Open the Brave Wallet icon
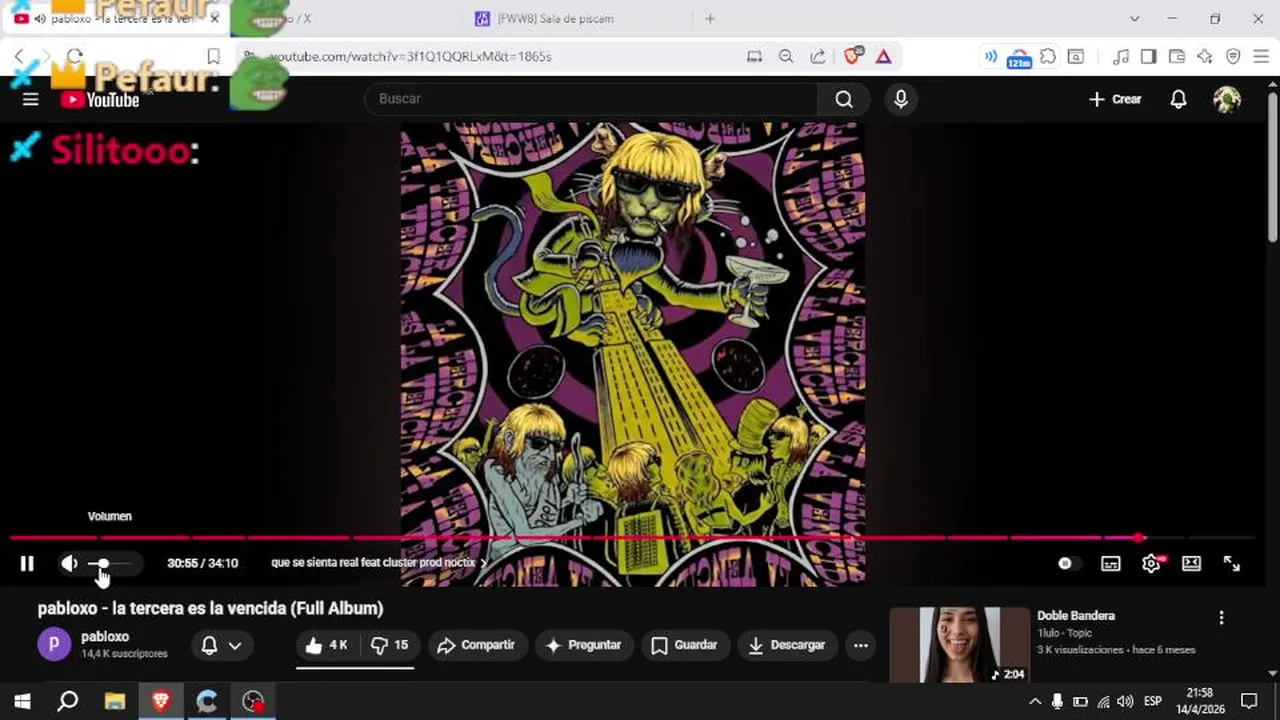This screenshot has width=1280, height=720. click(1177, 57)
